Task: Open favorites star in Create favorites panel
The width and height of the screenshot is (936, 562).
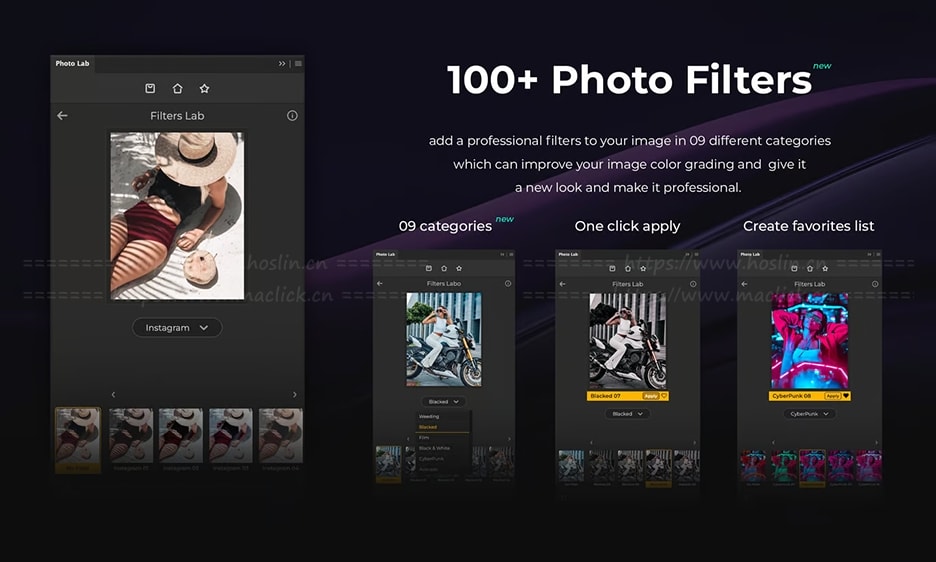Action: [x=825, y=268]
